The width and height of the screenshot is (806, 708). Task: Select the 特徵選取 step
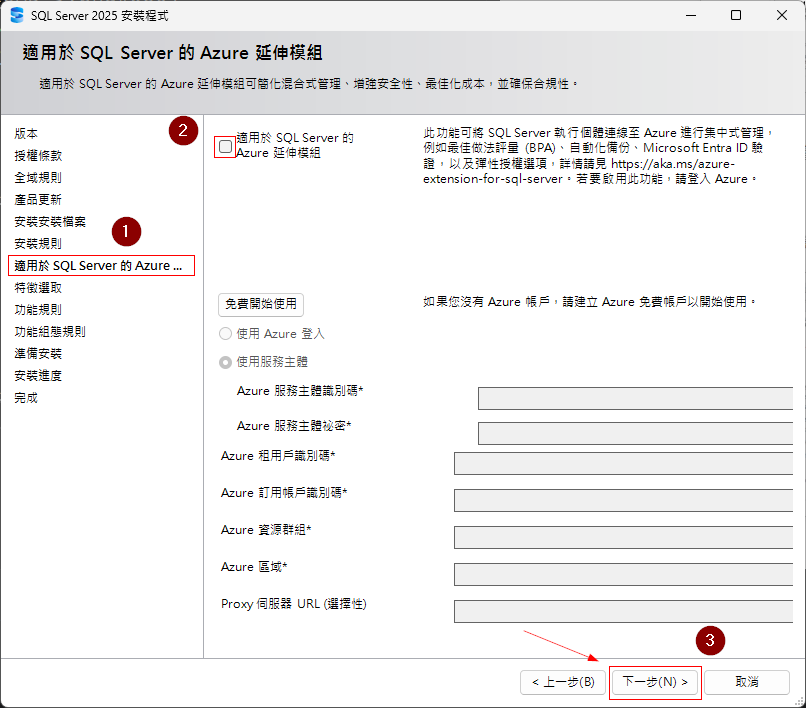click(x=38, y=288)
